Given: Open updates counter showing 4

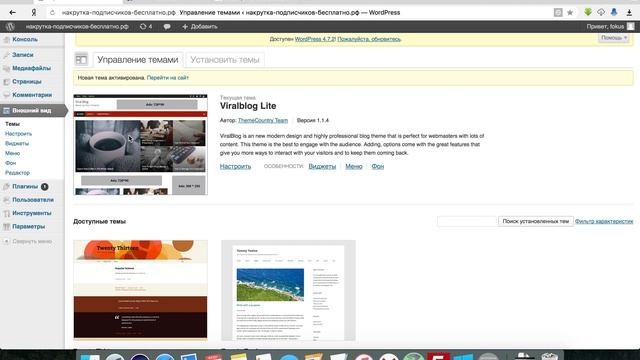Looking at the screenshot, I should pos(146,27).
